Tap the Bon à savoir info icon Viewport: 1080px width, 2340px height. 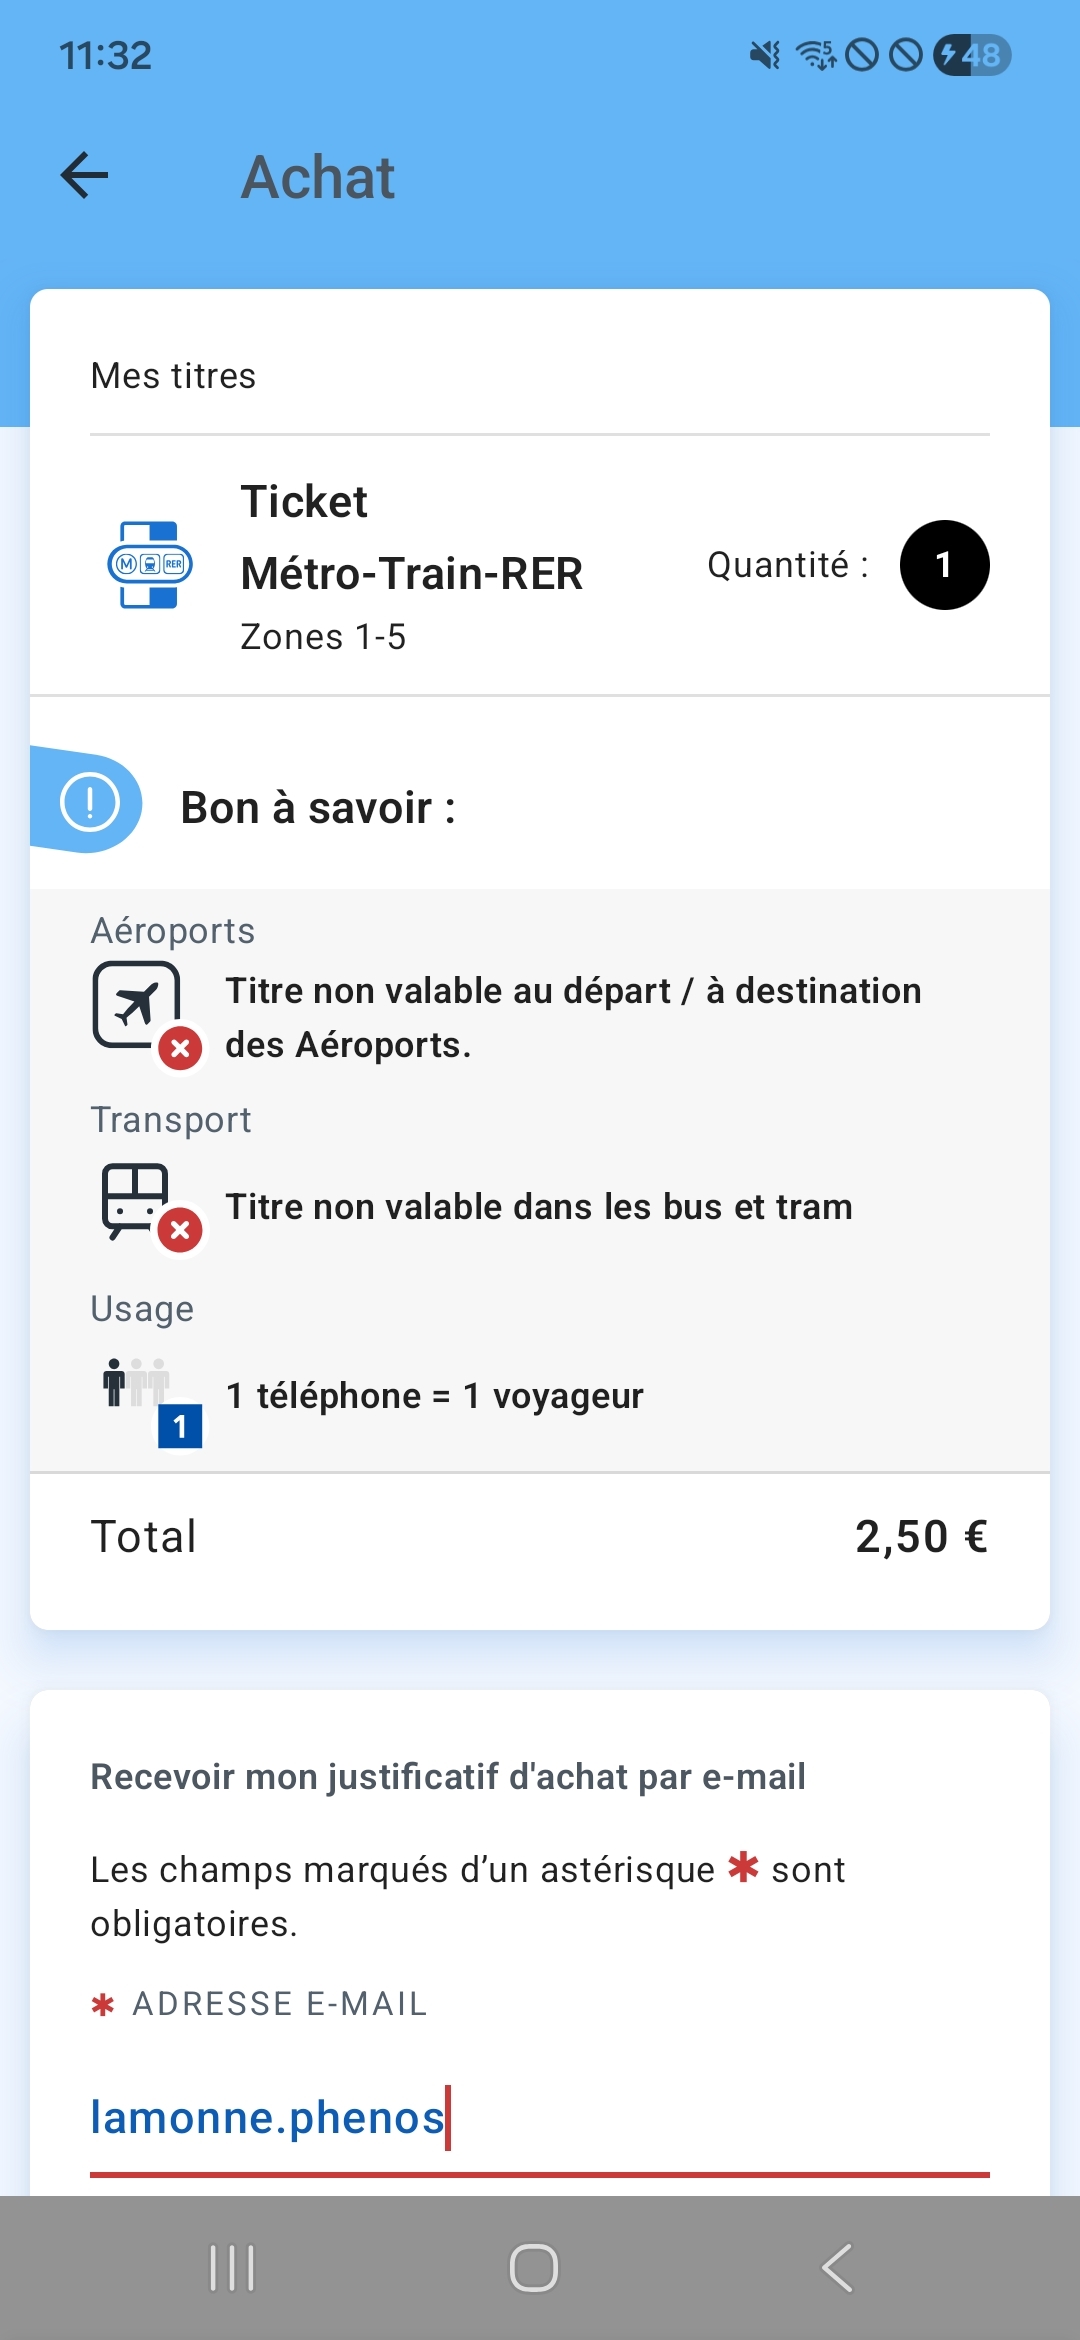pyautogui.click(x=90, y=802)
